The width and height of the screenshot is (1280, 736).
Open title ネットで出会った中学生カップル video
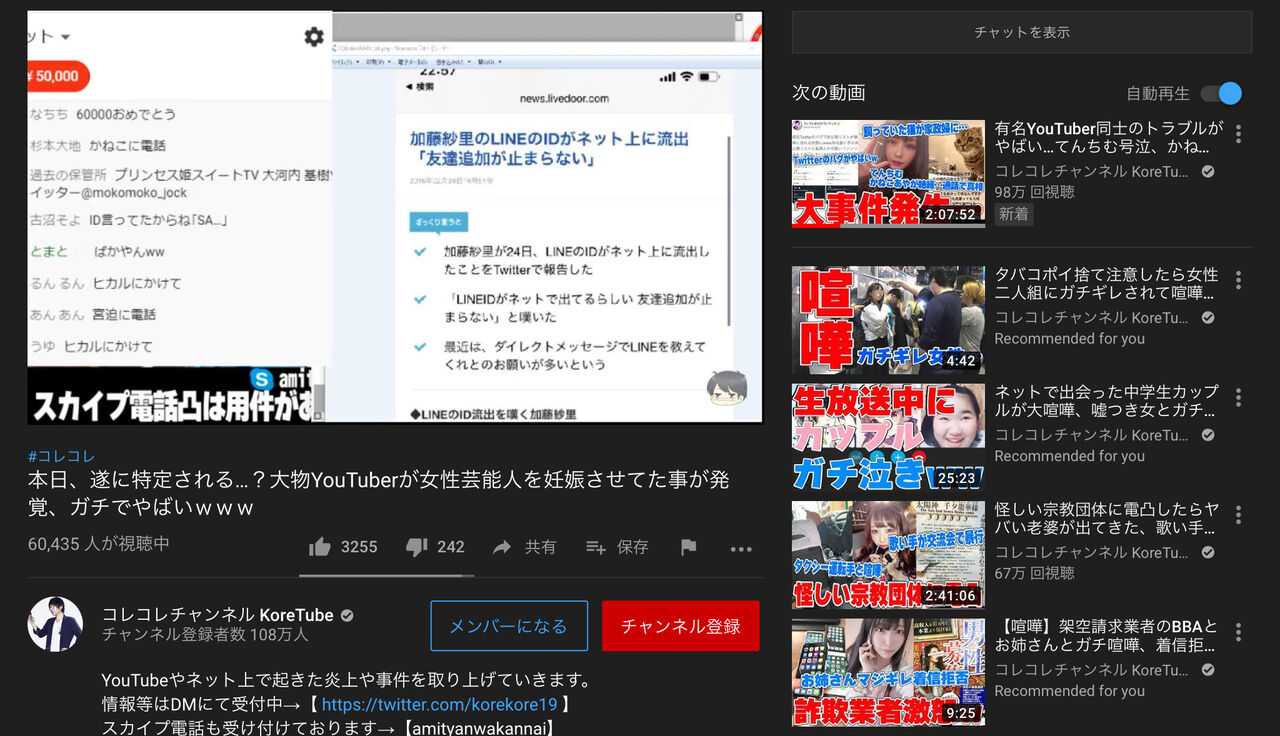point(1106,401)
